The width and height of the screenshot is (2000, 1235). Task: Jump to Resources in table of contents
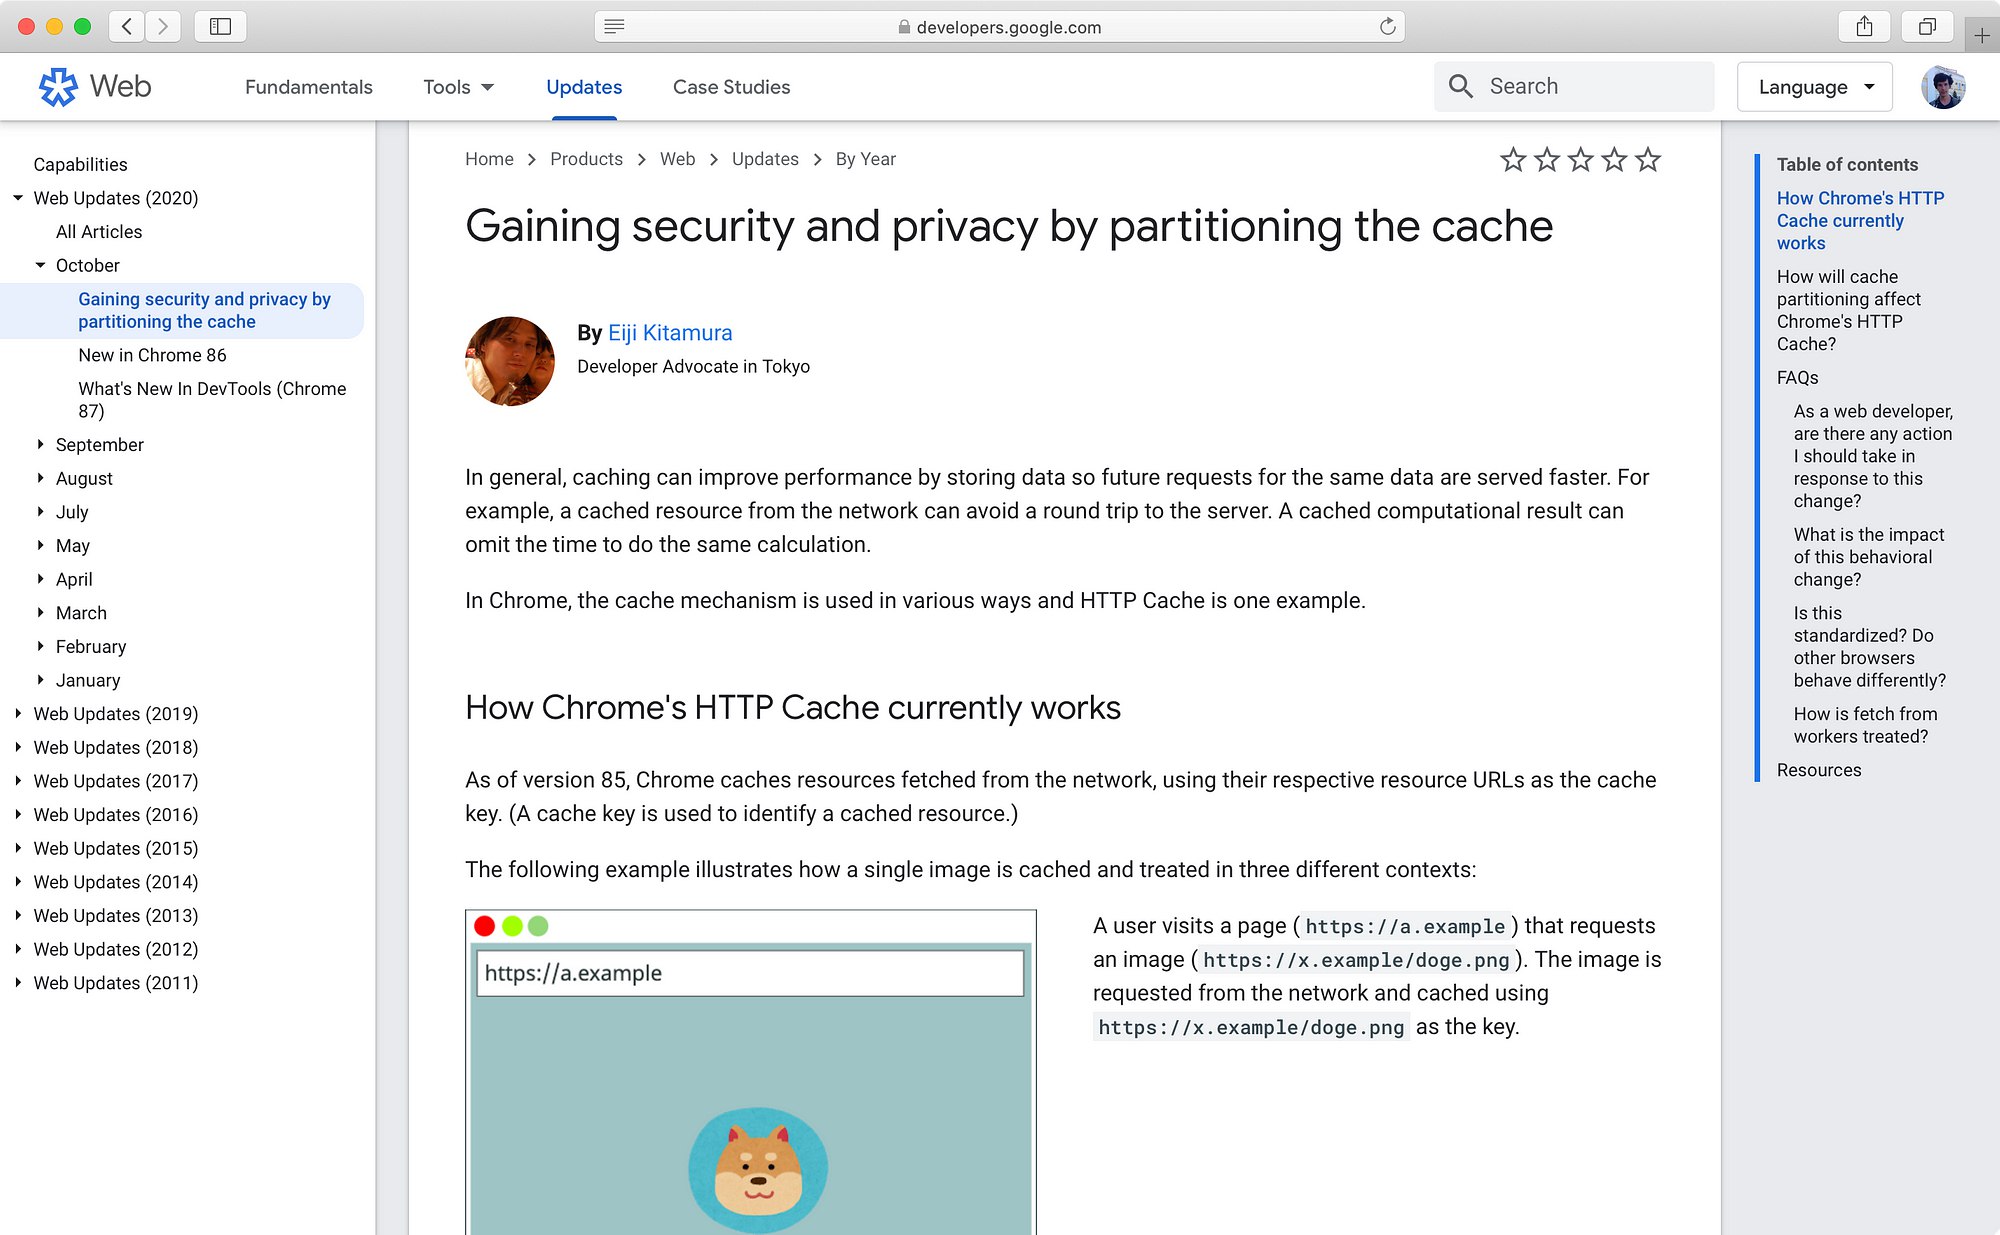pos(1819,770)
